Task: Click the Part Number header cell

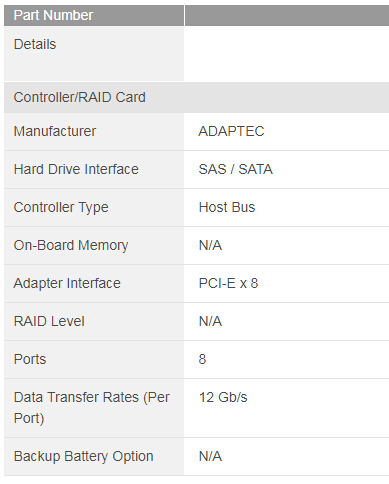Action: point(94,15)
